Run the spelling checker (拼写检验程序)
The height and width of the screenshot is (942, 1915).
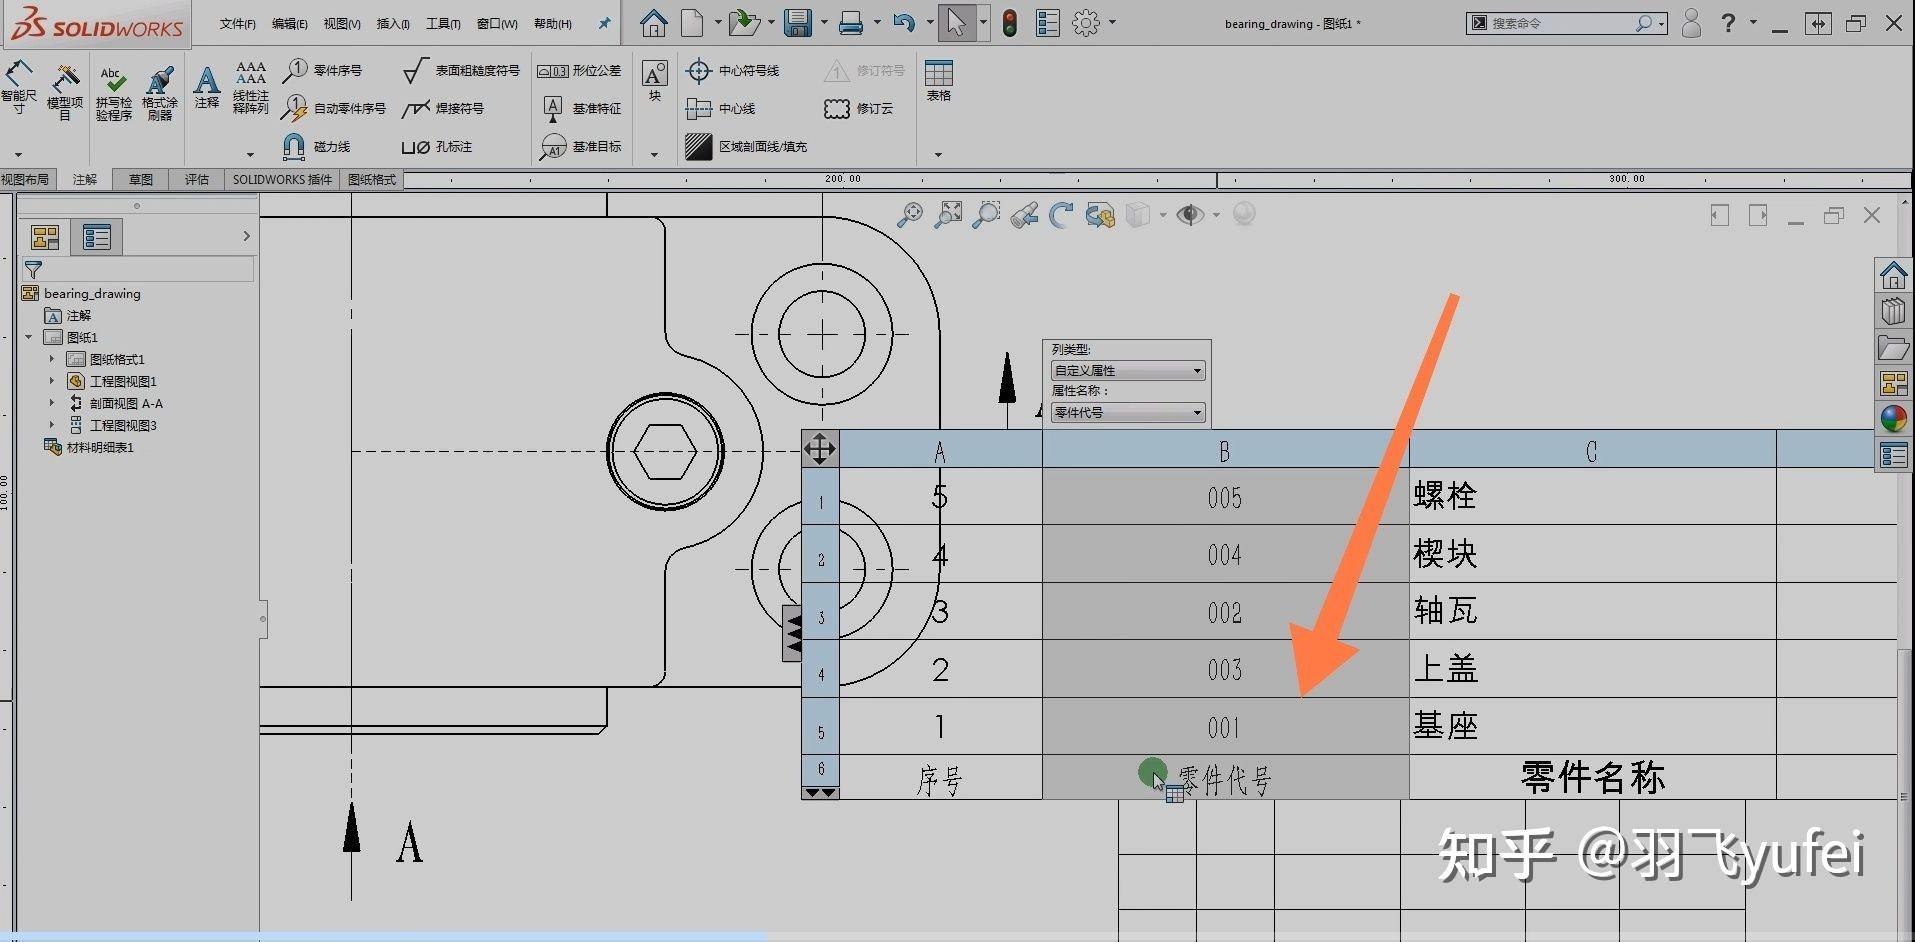point(114,94)
